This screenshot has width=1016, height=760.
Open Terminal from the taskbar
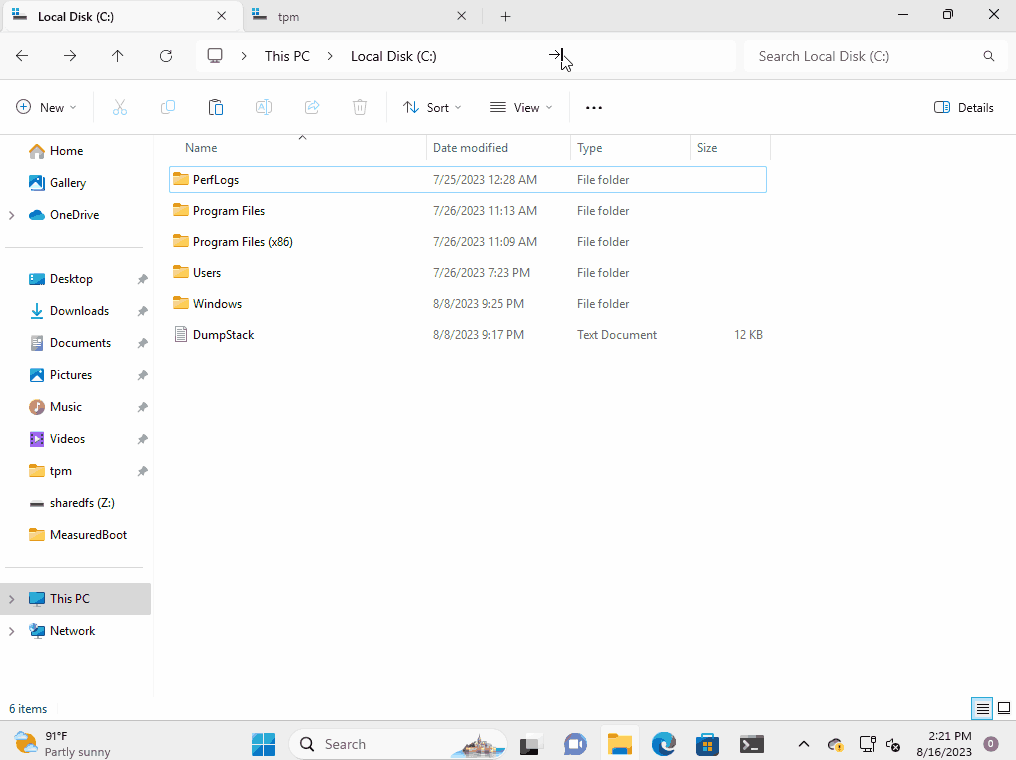[x=752, y=744]
